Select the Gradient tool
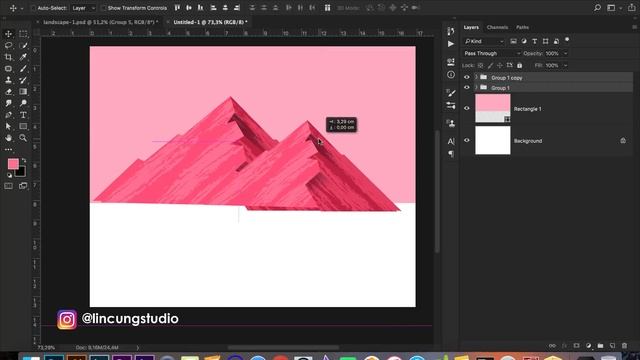 click(x=23, y=92)
